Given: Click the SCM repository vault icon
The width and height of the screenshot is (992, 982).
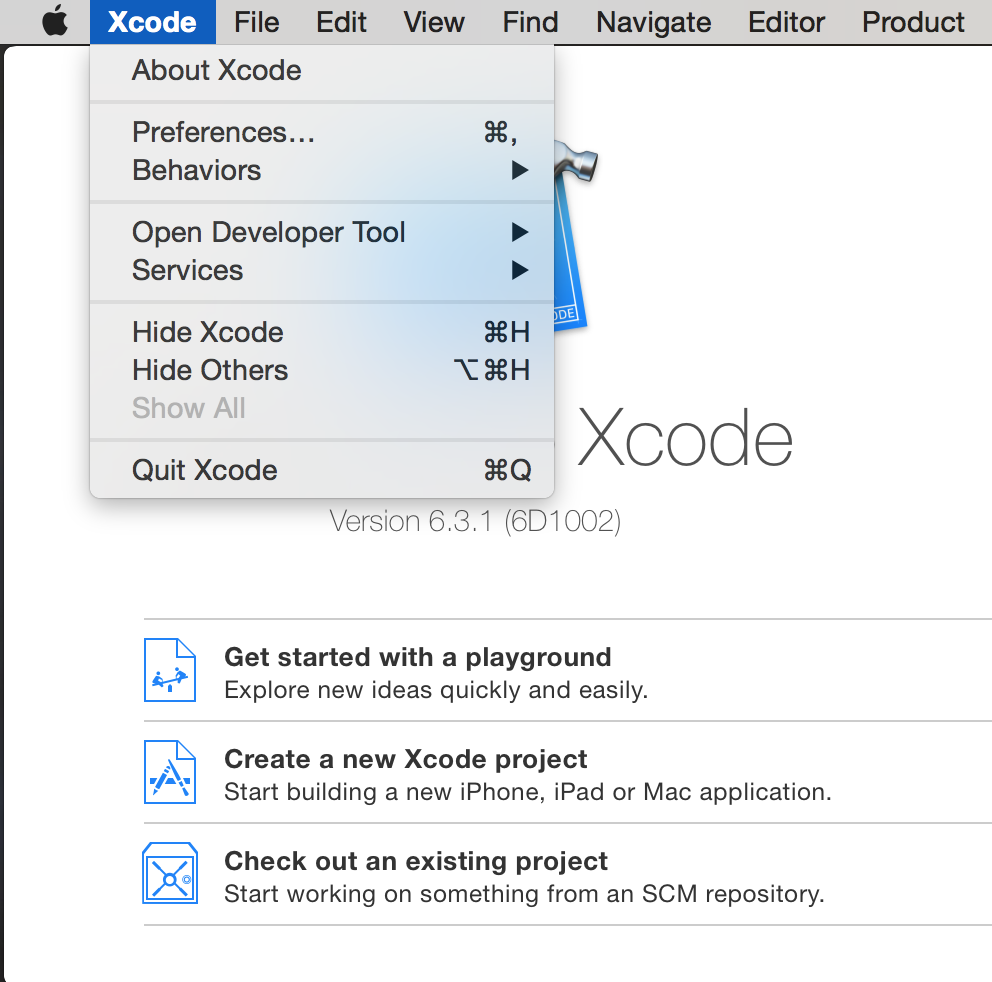Looking at the screenshot, I should (169, 874).
